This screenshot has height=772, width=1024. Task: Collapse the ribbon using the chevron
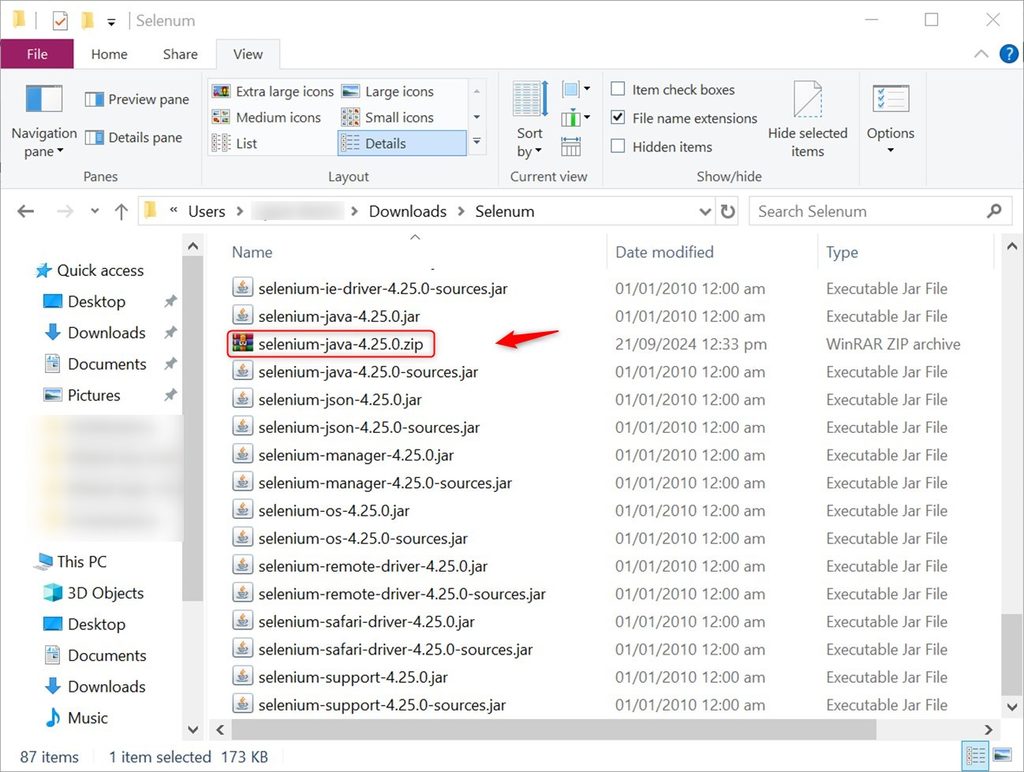pos(981,54)
